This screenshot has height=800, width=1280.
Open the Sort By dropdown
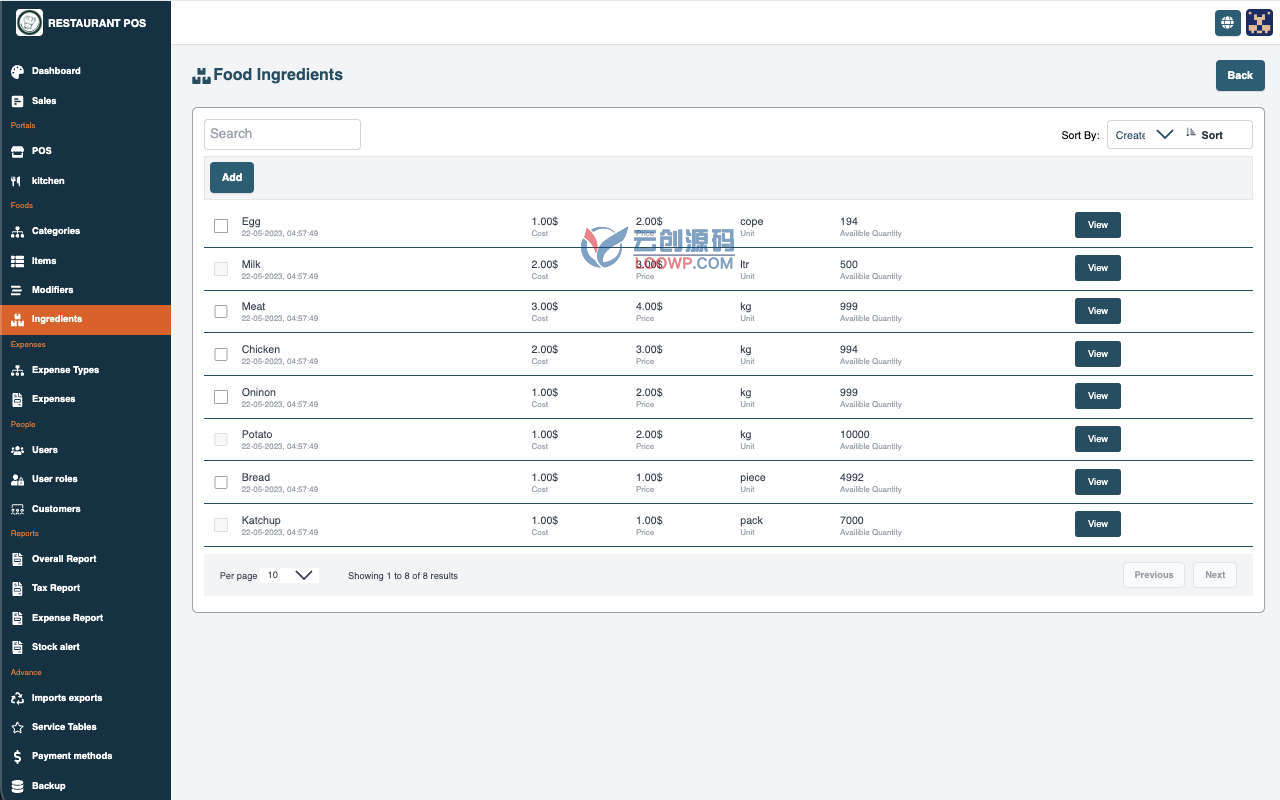[1144, 135]
